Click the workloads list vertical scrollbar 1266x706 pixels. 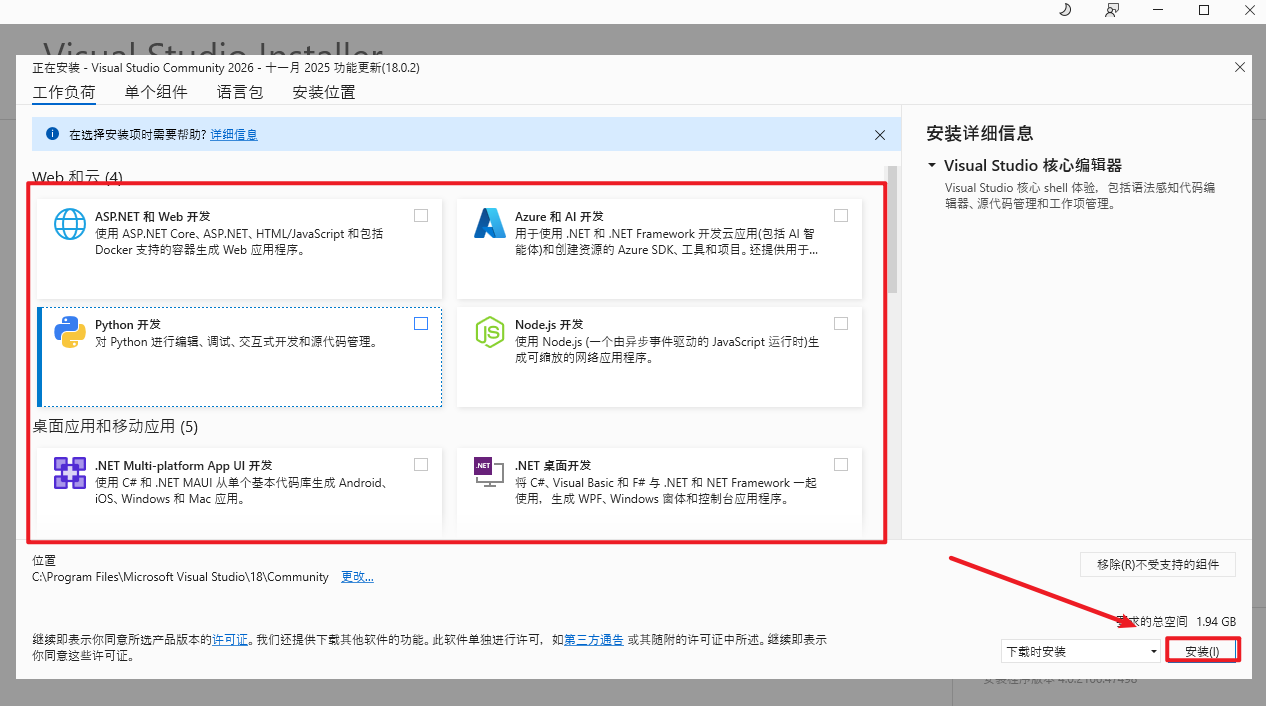[x=892, y=230]
